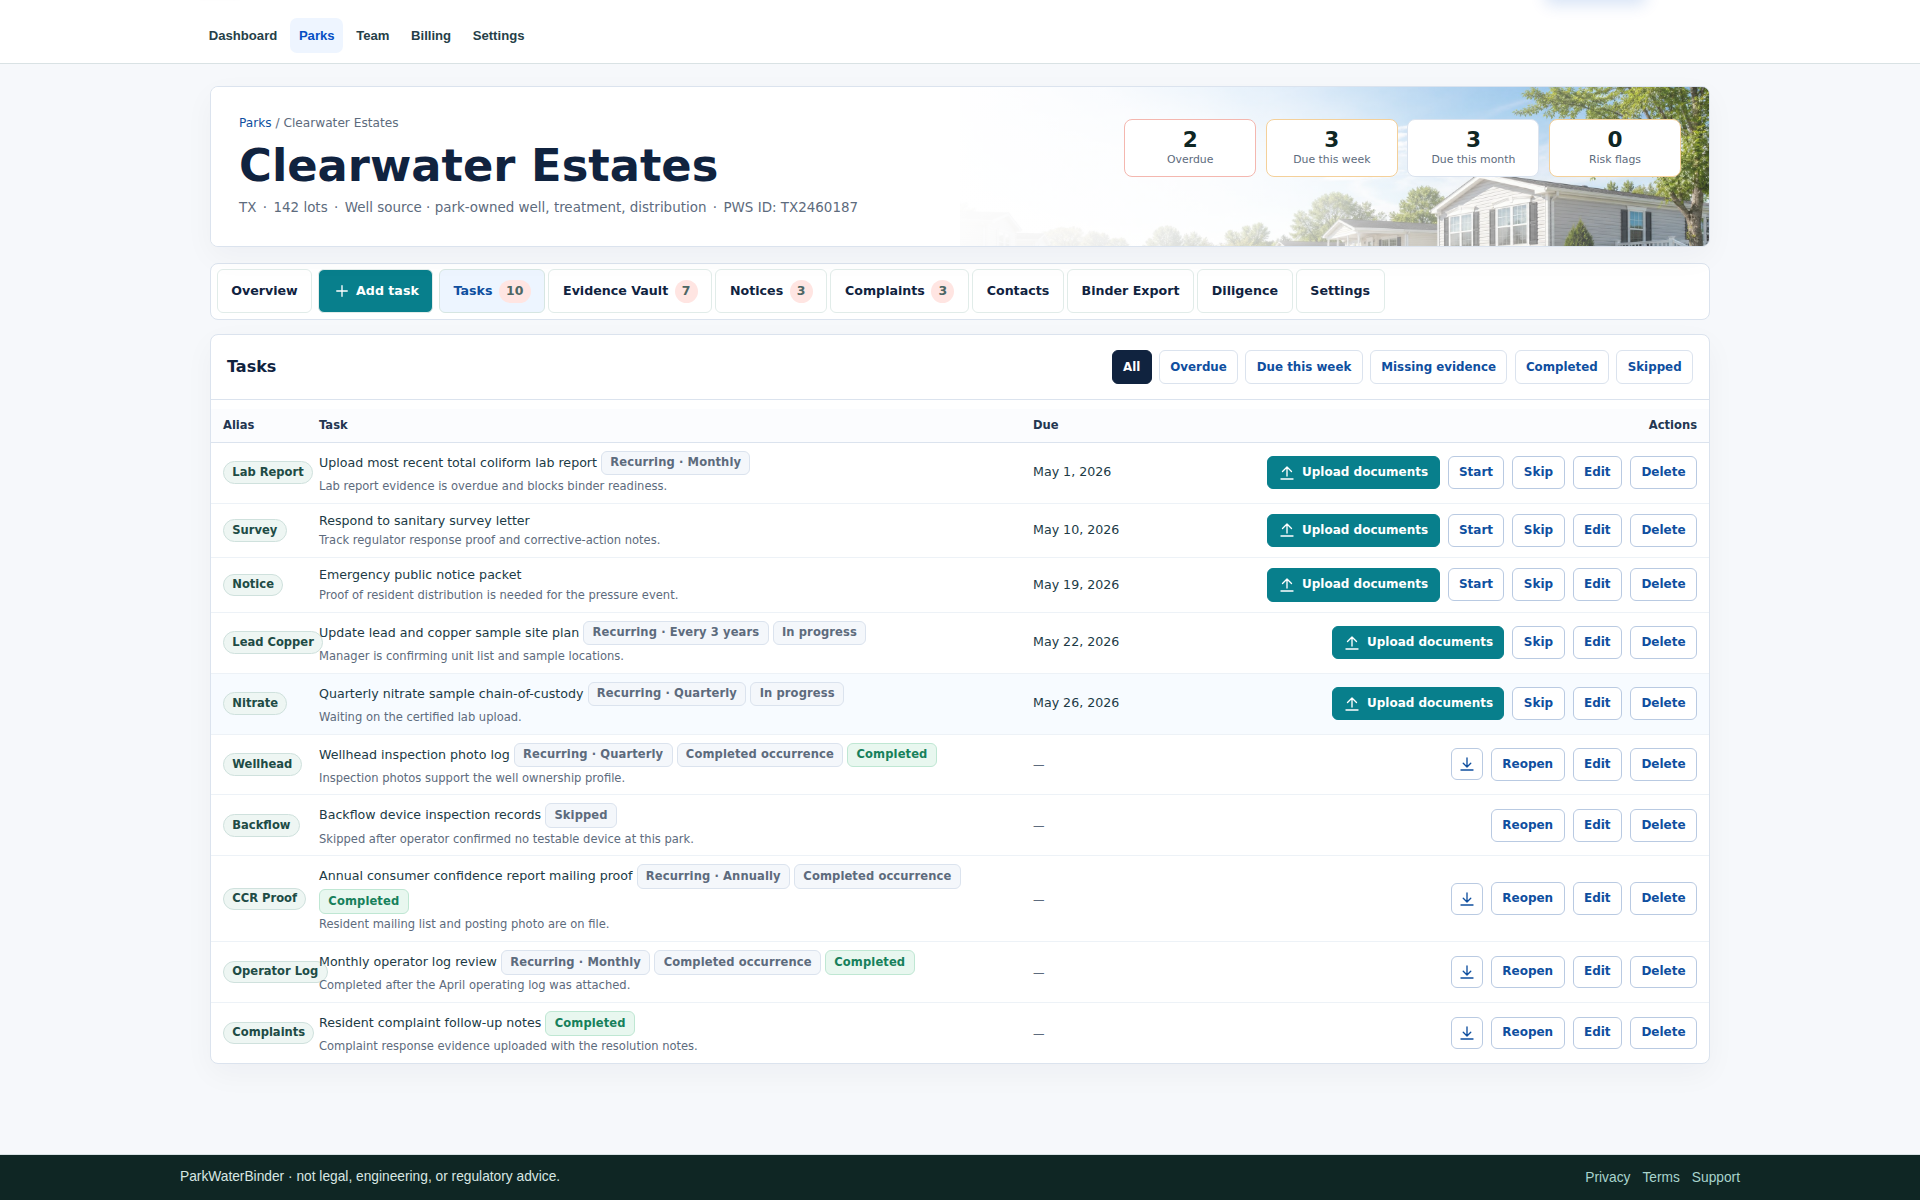Click the Overdue stat card
Image resolution: width=1920 pixels, height=1200 pixels.
[1190, 148]
